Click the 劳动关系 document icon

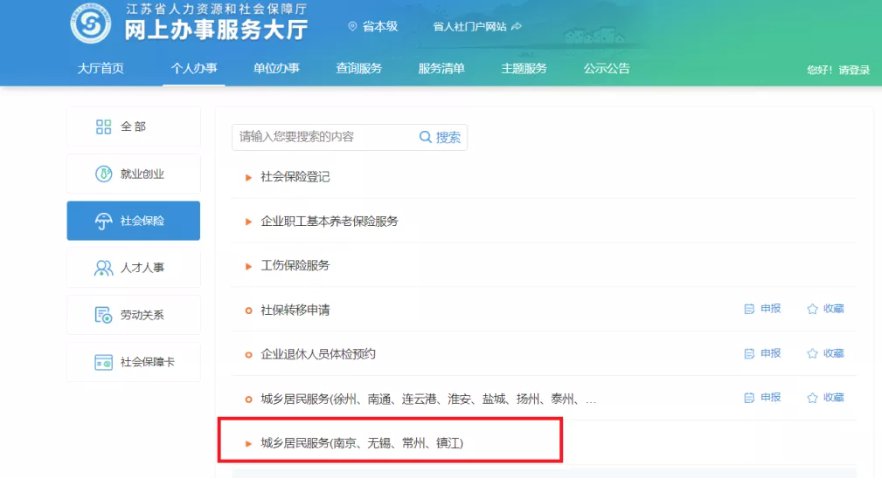104,315
